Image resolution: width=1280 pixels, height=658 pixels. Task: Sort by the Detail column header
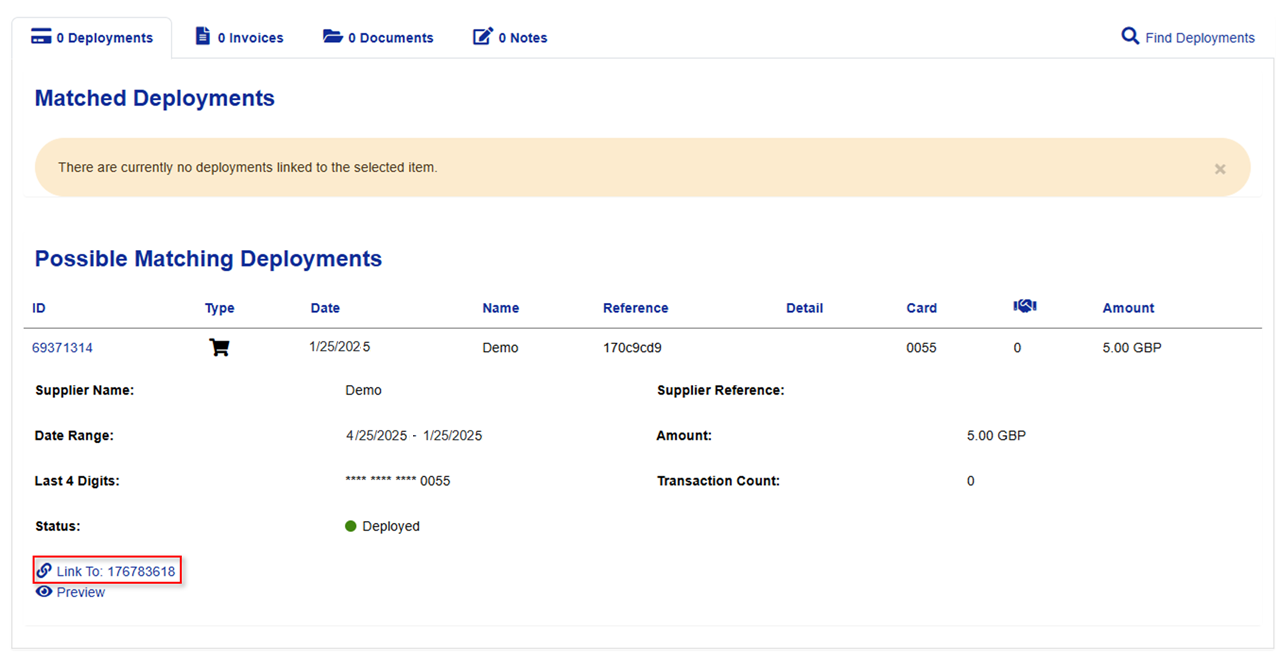tap(805, 308)
